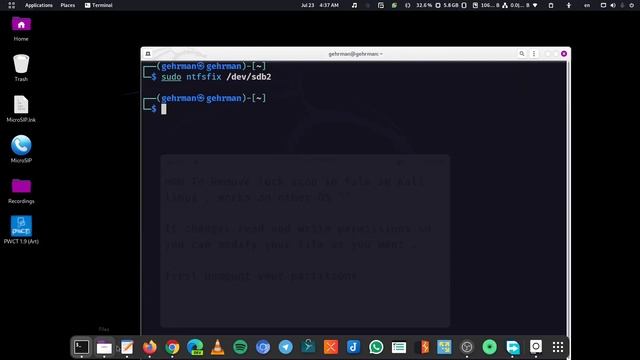The image size is (640, 360).
Task: Open the screenshot app in dock
Action: (536, 347)
